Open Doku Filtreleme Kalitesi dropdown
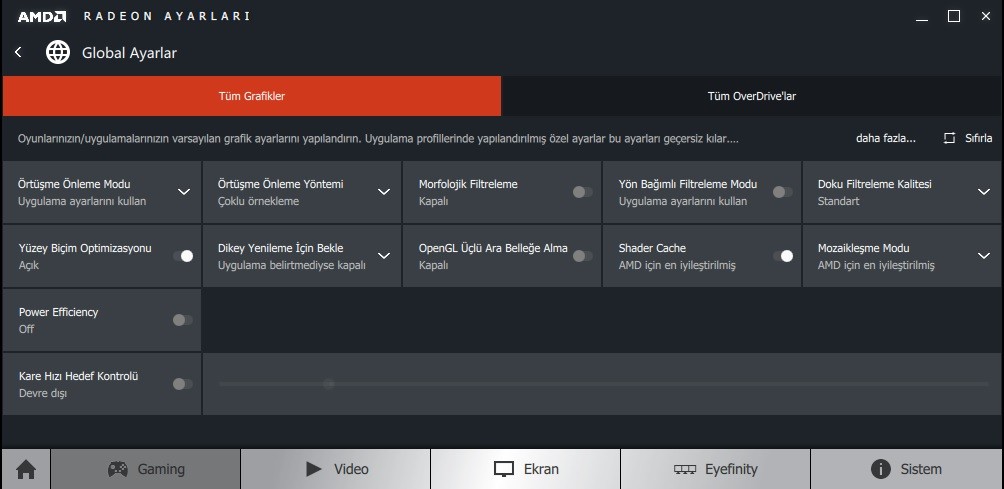Image resolution: width=1004 pixels, height=489 pixels. (984, 192)
